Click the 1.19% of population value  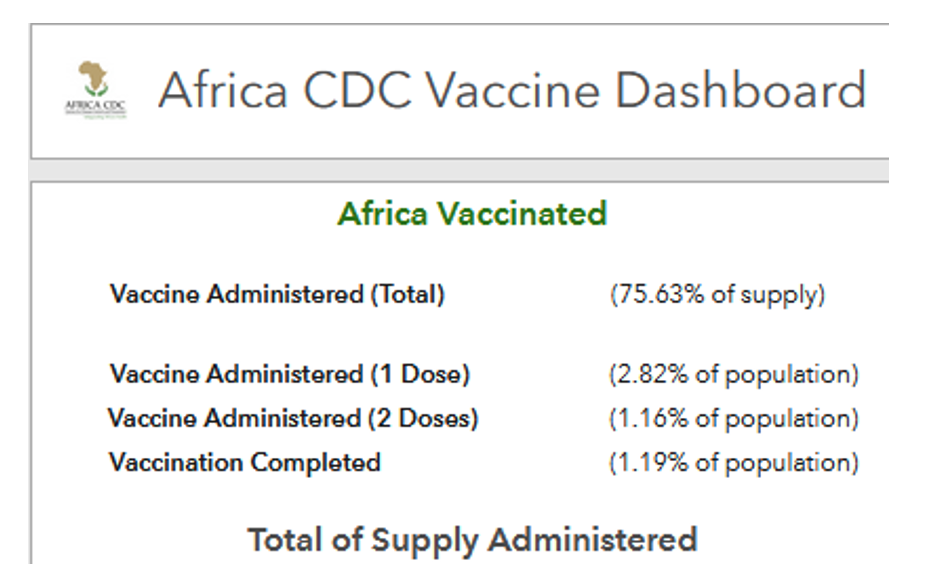734,463
